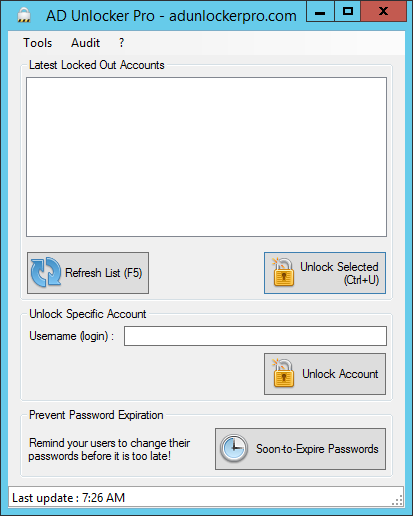The image size is (413, 516).
Task: Click inside the Latest Locked Out Accounts list
Action: pos(206,157)
